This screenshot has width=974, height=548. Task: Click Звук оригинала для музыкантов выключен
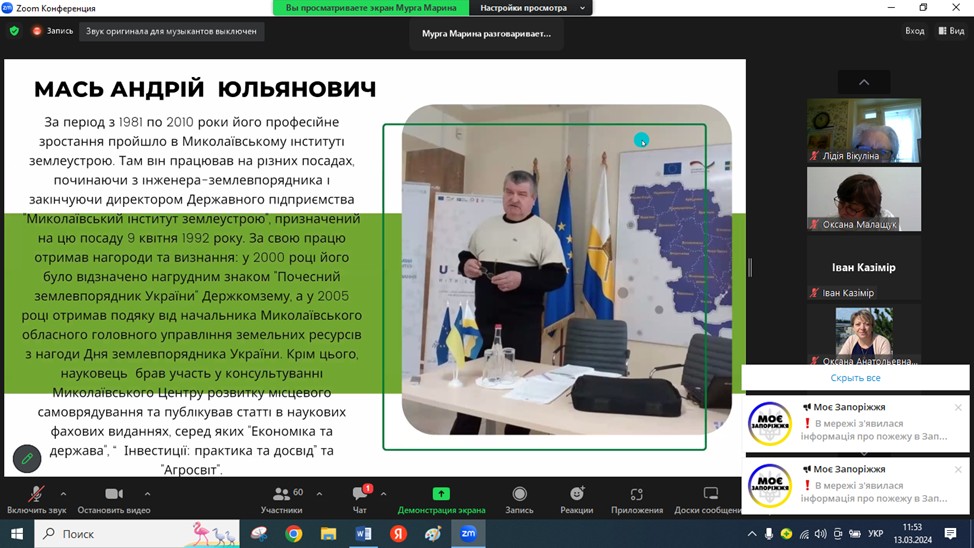tap(171, 31)
